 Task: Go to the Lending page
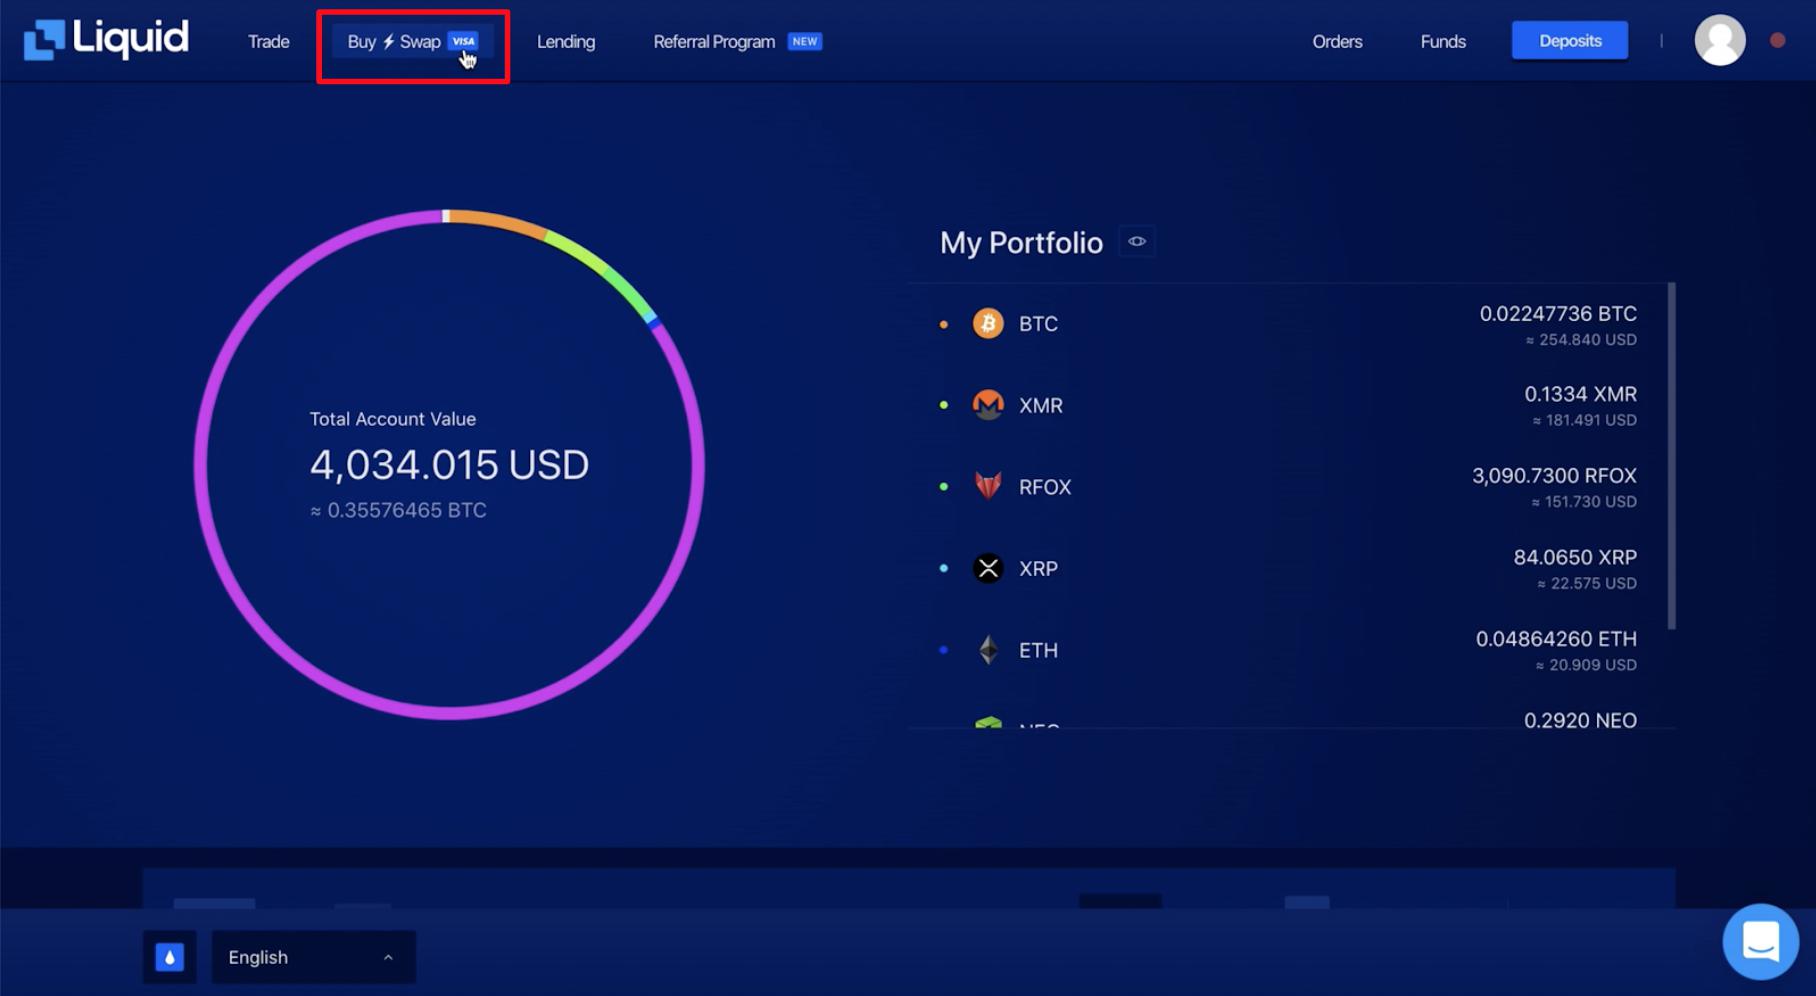(566, 42)
